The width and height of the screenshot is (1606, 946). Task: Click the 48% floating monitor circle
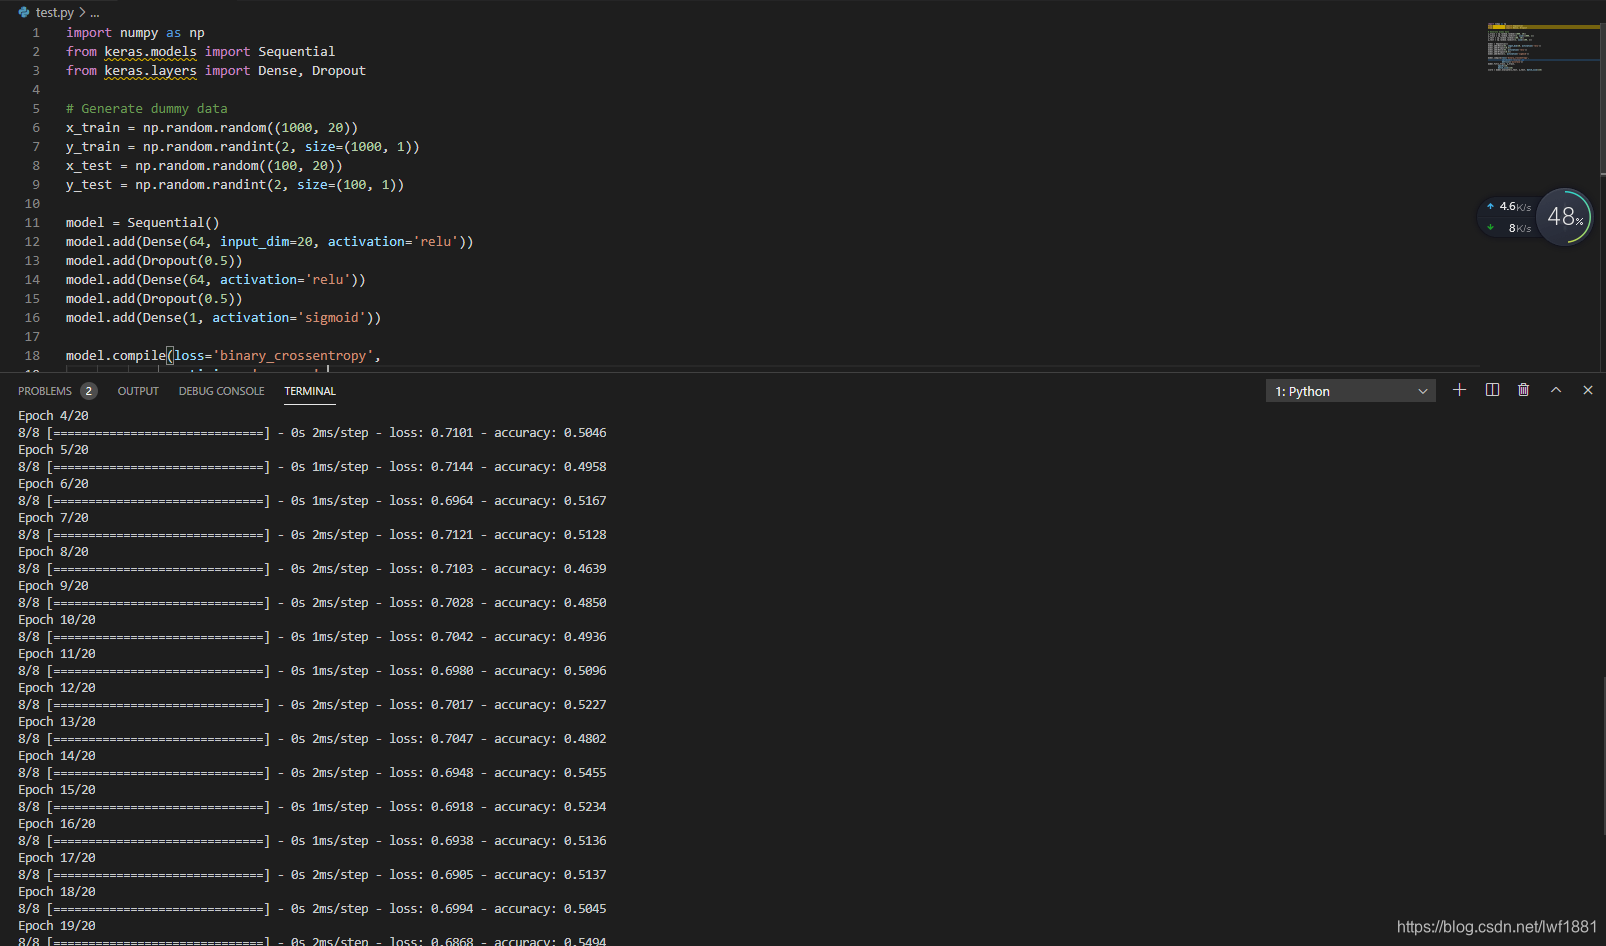pos(1564,216)
